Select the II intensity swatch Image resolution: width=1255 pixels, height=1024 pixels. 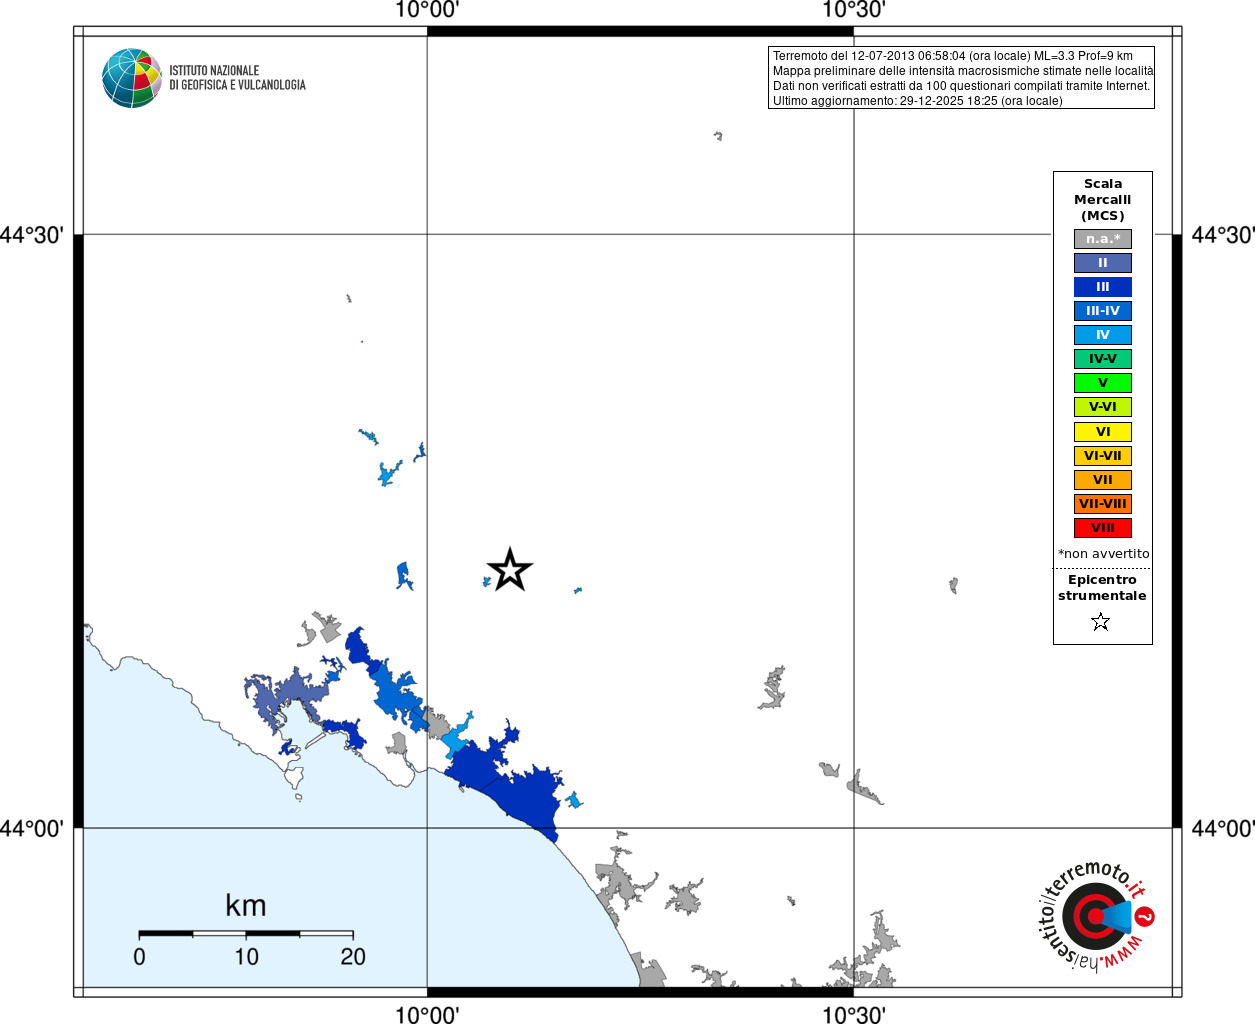(1103, 263)
